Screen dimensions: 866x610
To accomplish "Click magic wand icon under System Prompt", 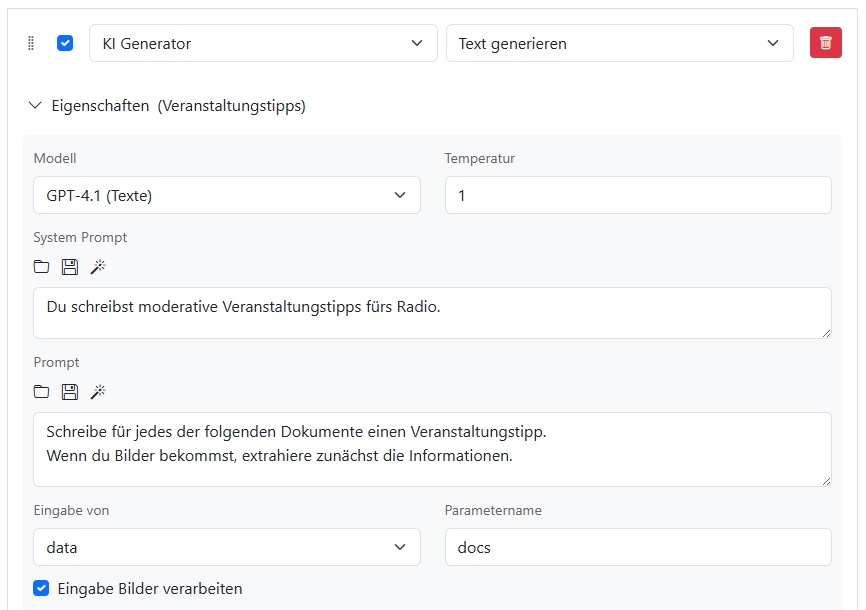I will click(x=98, y=267).
